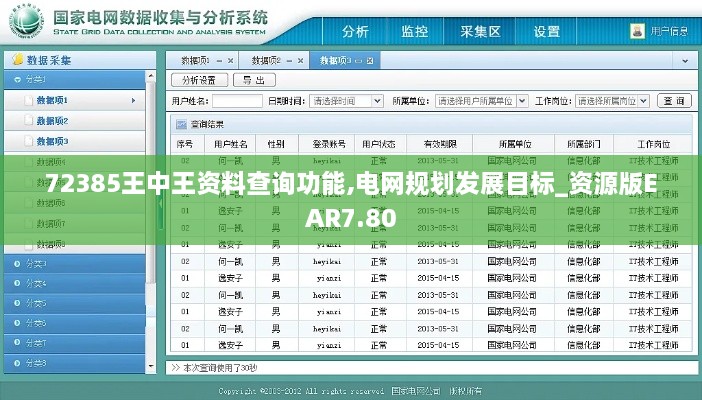
Task: Click the 查询 search button
Action: pyautogui.click(x=674, y=101)
